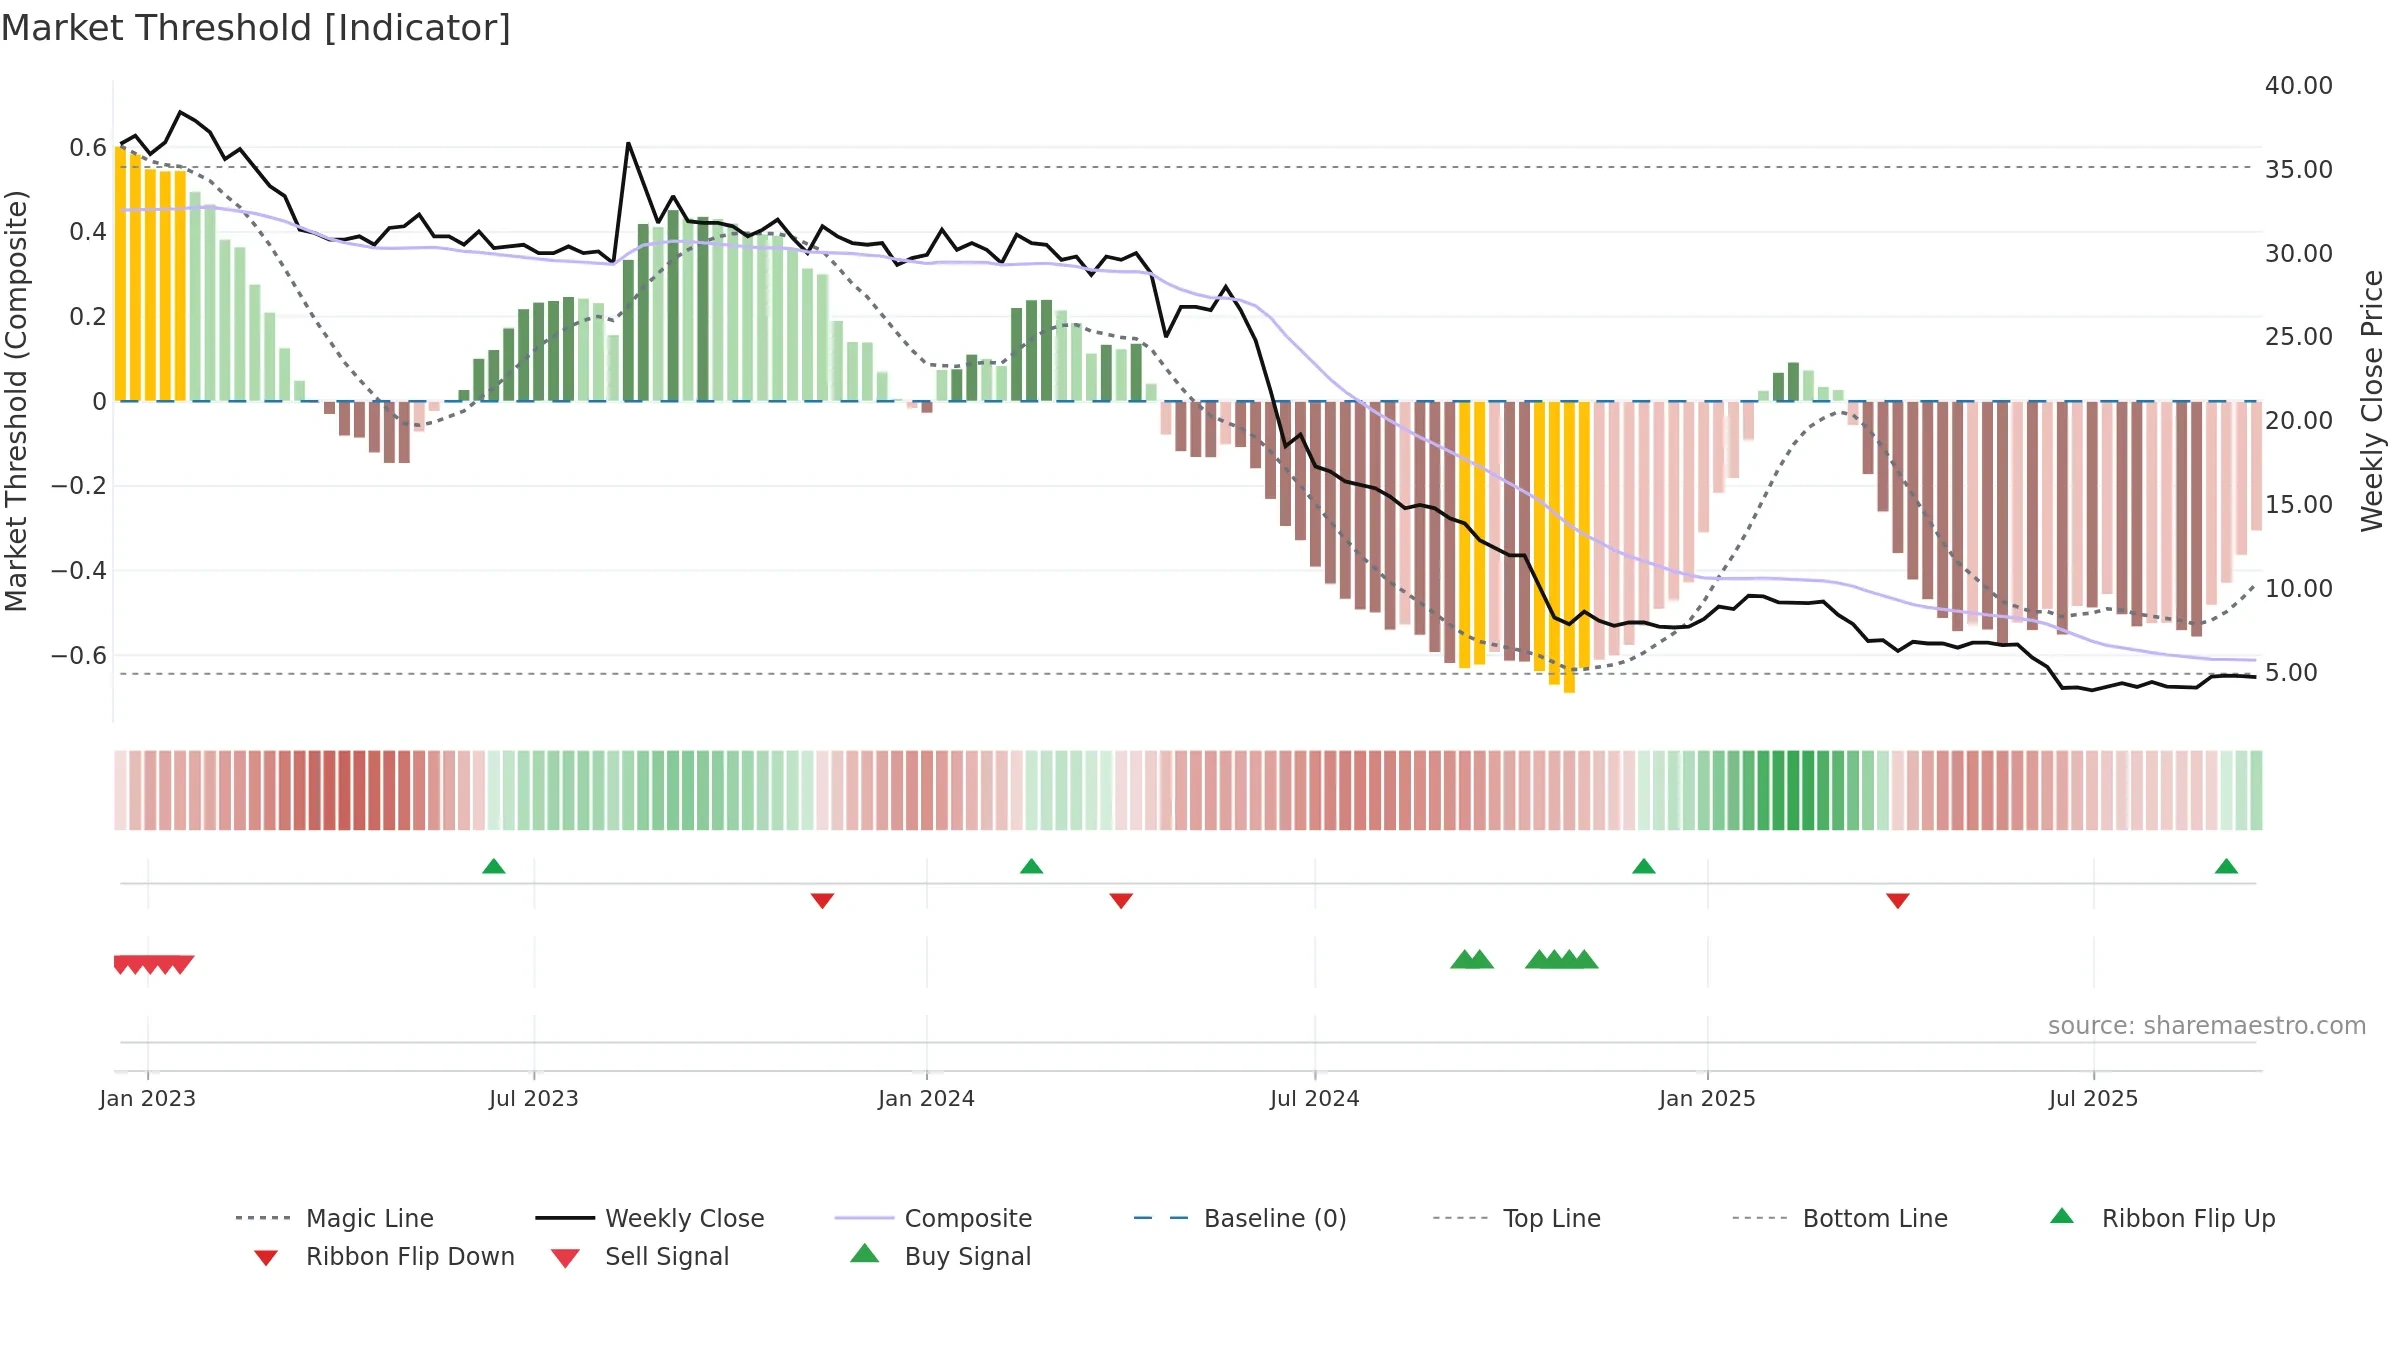Click the −0.2 left axis tick label

79,486
